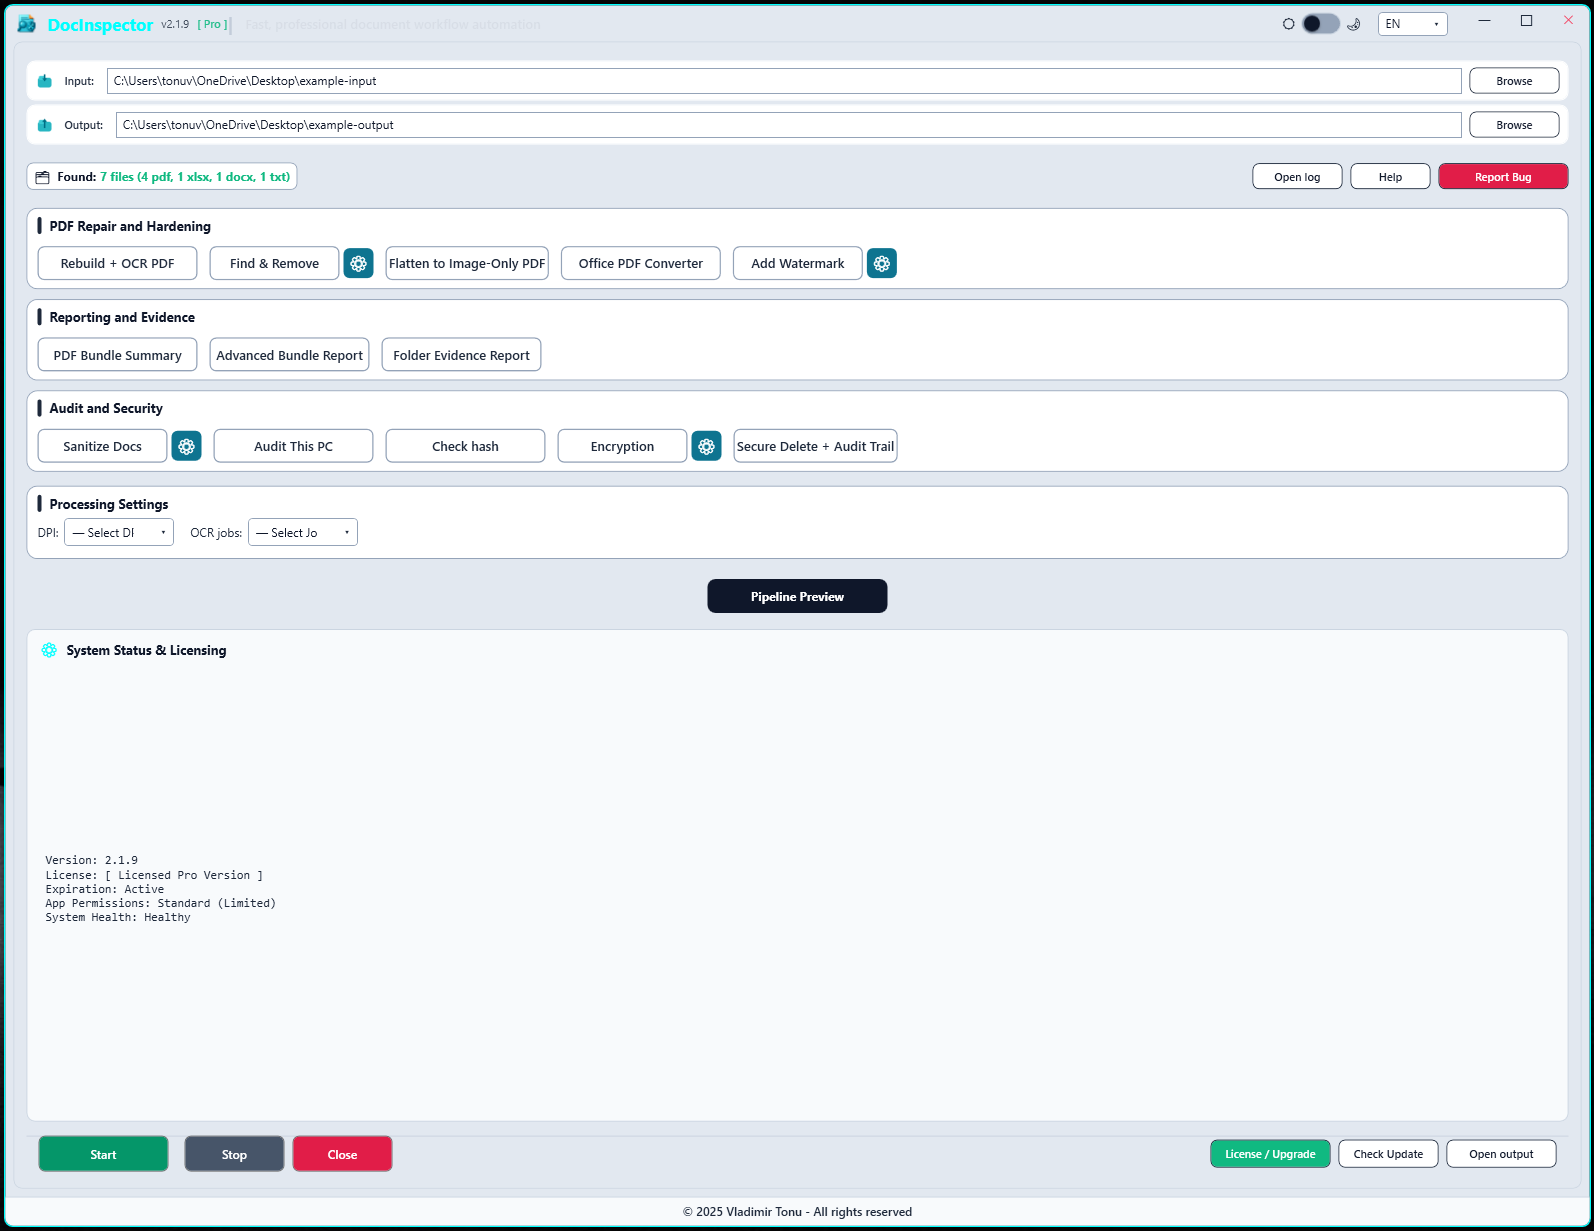
Task: Click Browse next to Input path
Action: [x=1514, y=81]
